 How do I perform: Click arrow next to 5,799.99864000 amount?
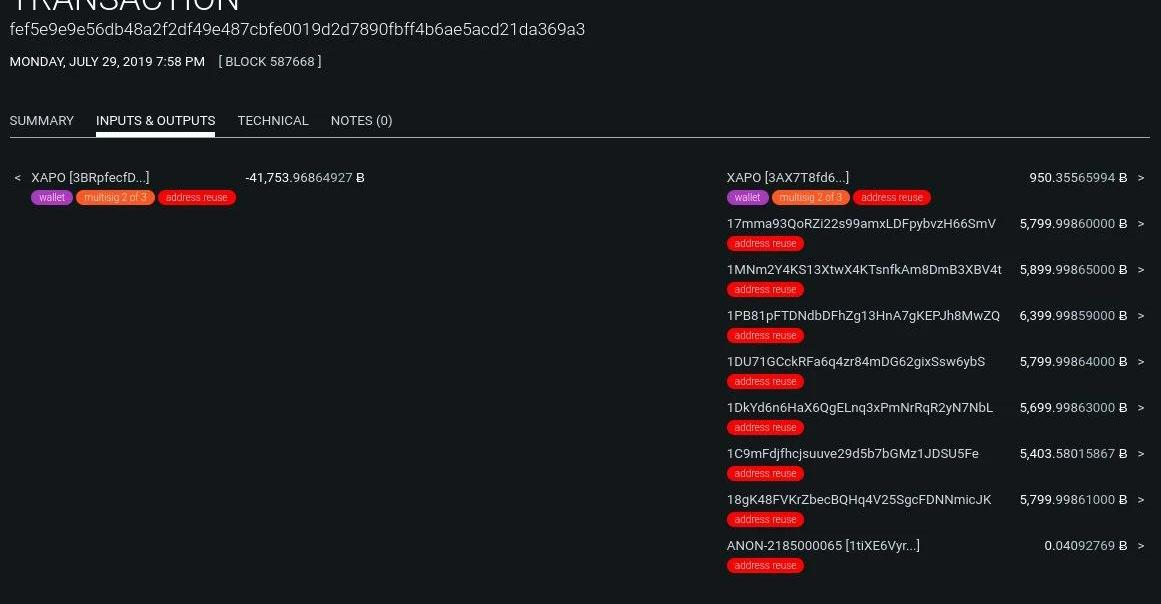click(1141, 362)
